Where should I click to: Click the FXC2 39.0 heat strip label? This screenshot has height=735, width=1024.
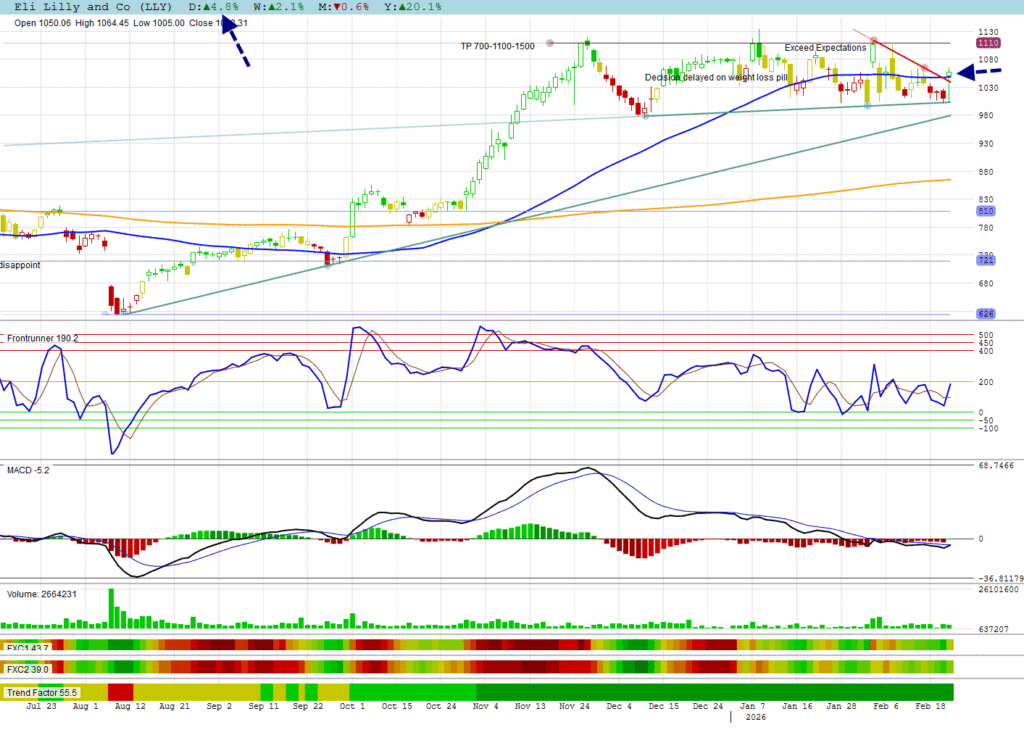(28, 668)
